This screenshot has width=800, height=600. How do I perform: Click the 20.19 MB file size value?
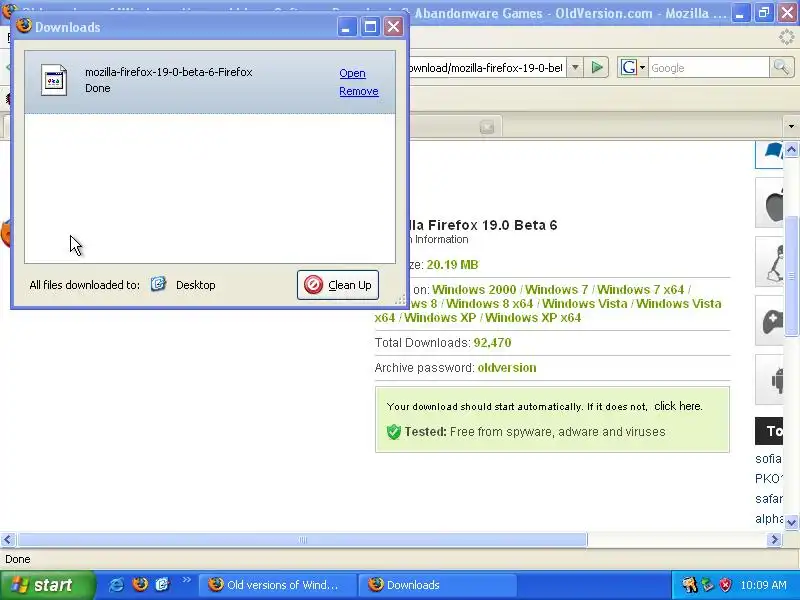point(452,265)
